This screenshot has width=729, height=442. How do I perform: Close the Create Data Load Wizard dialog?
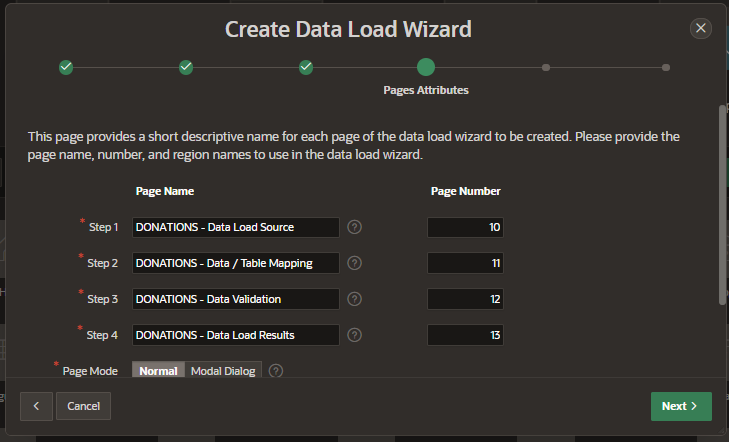pyautogui.click(x=701, y=29)
